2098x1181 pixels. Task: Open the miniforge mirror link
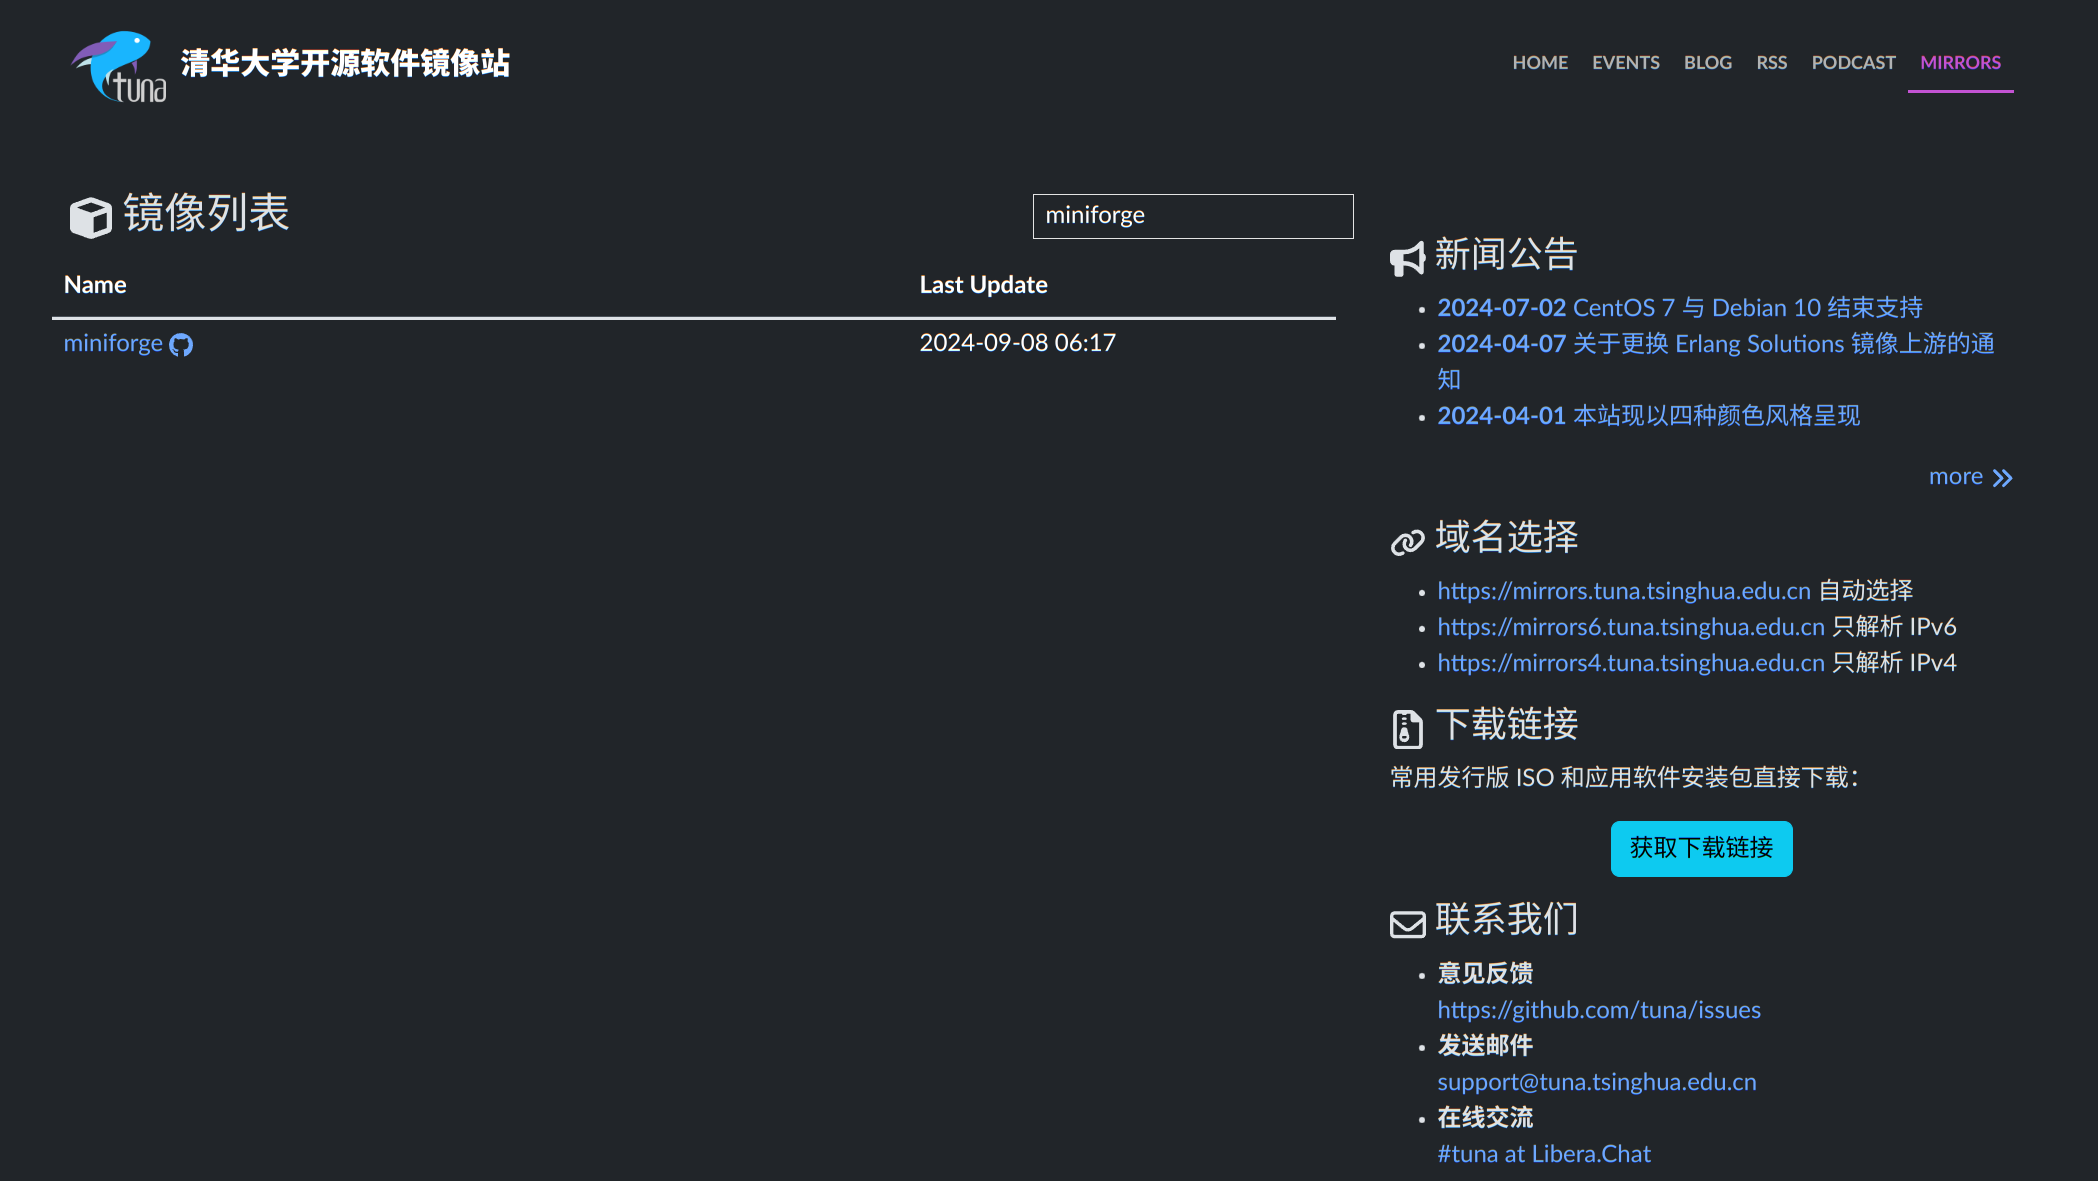pyautogui.click(x=113, y=343)
